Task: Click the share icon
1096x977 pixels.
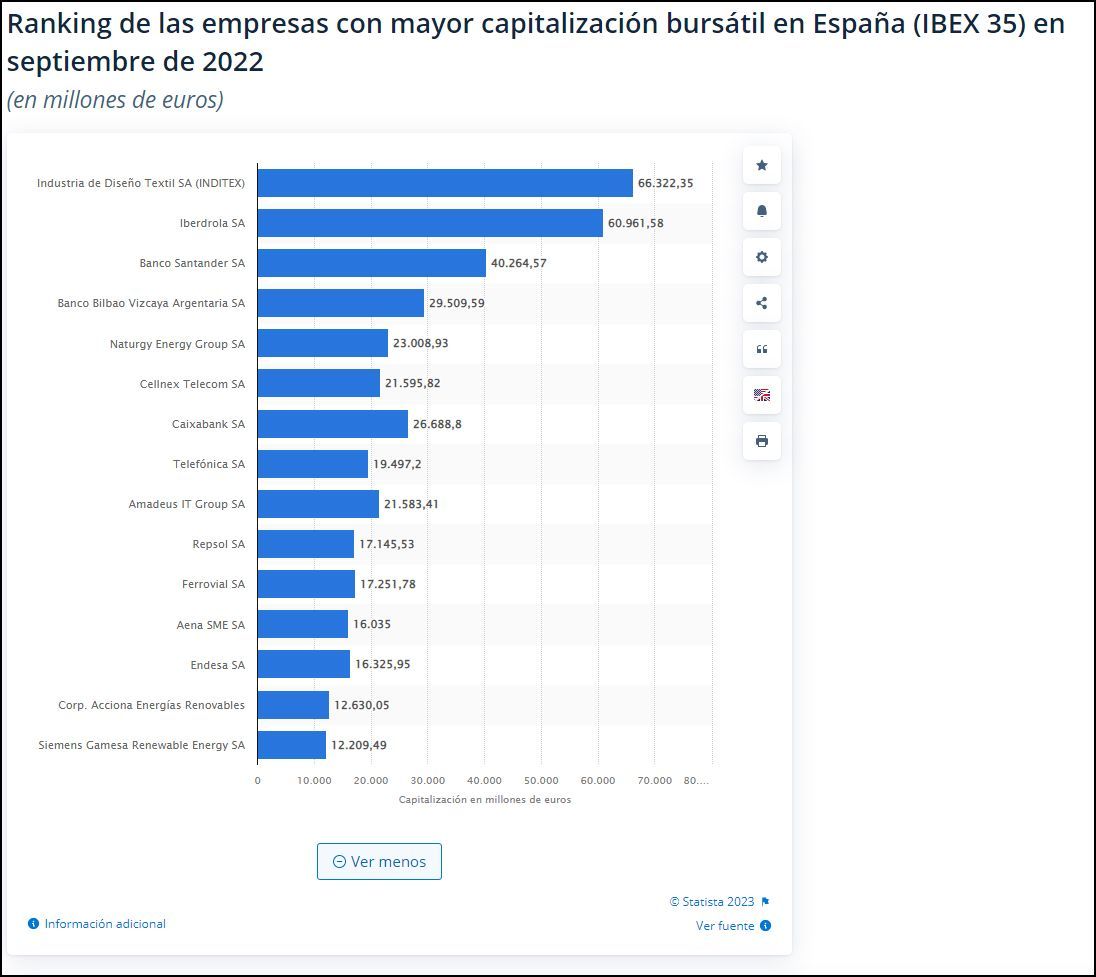Action: coord(761,303)
